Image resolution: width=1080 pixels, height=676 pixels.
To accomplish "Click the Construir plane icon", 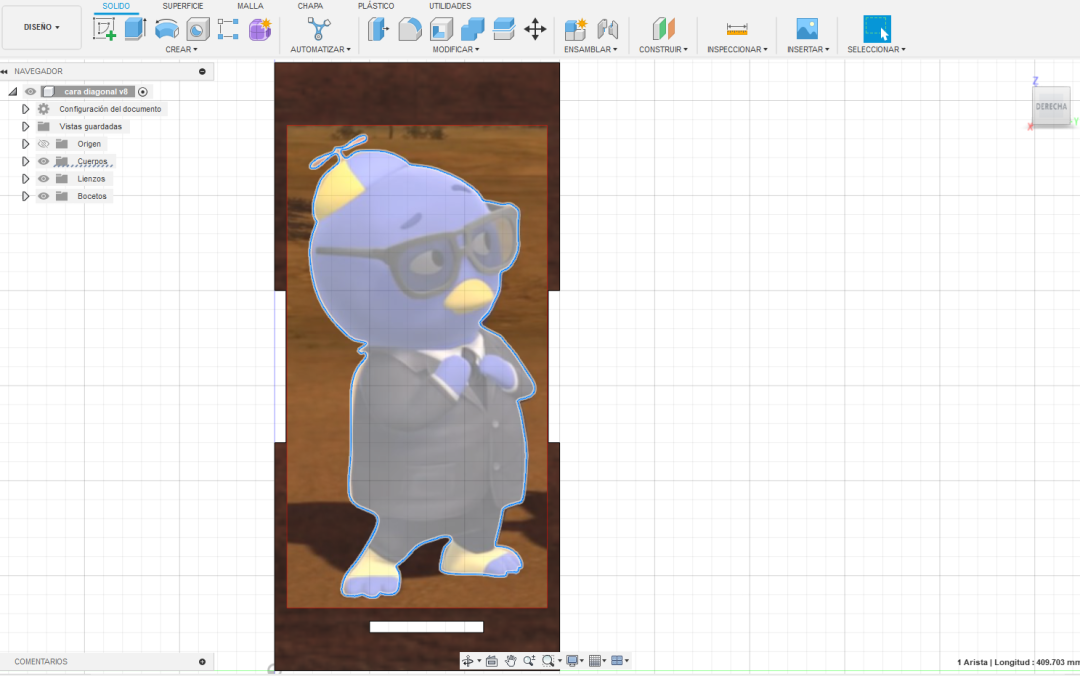I will [663, 29].
